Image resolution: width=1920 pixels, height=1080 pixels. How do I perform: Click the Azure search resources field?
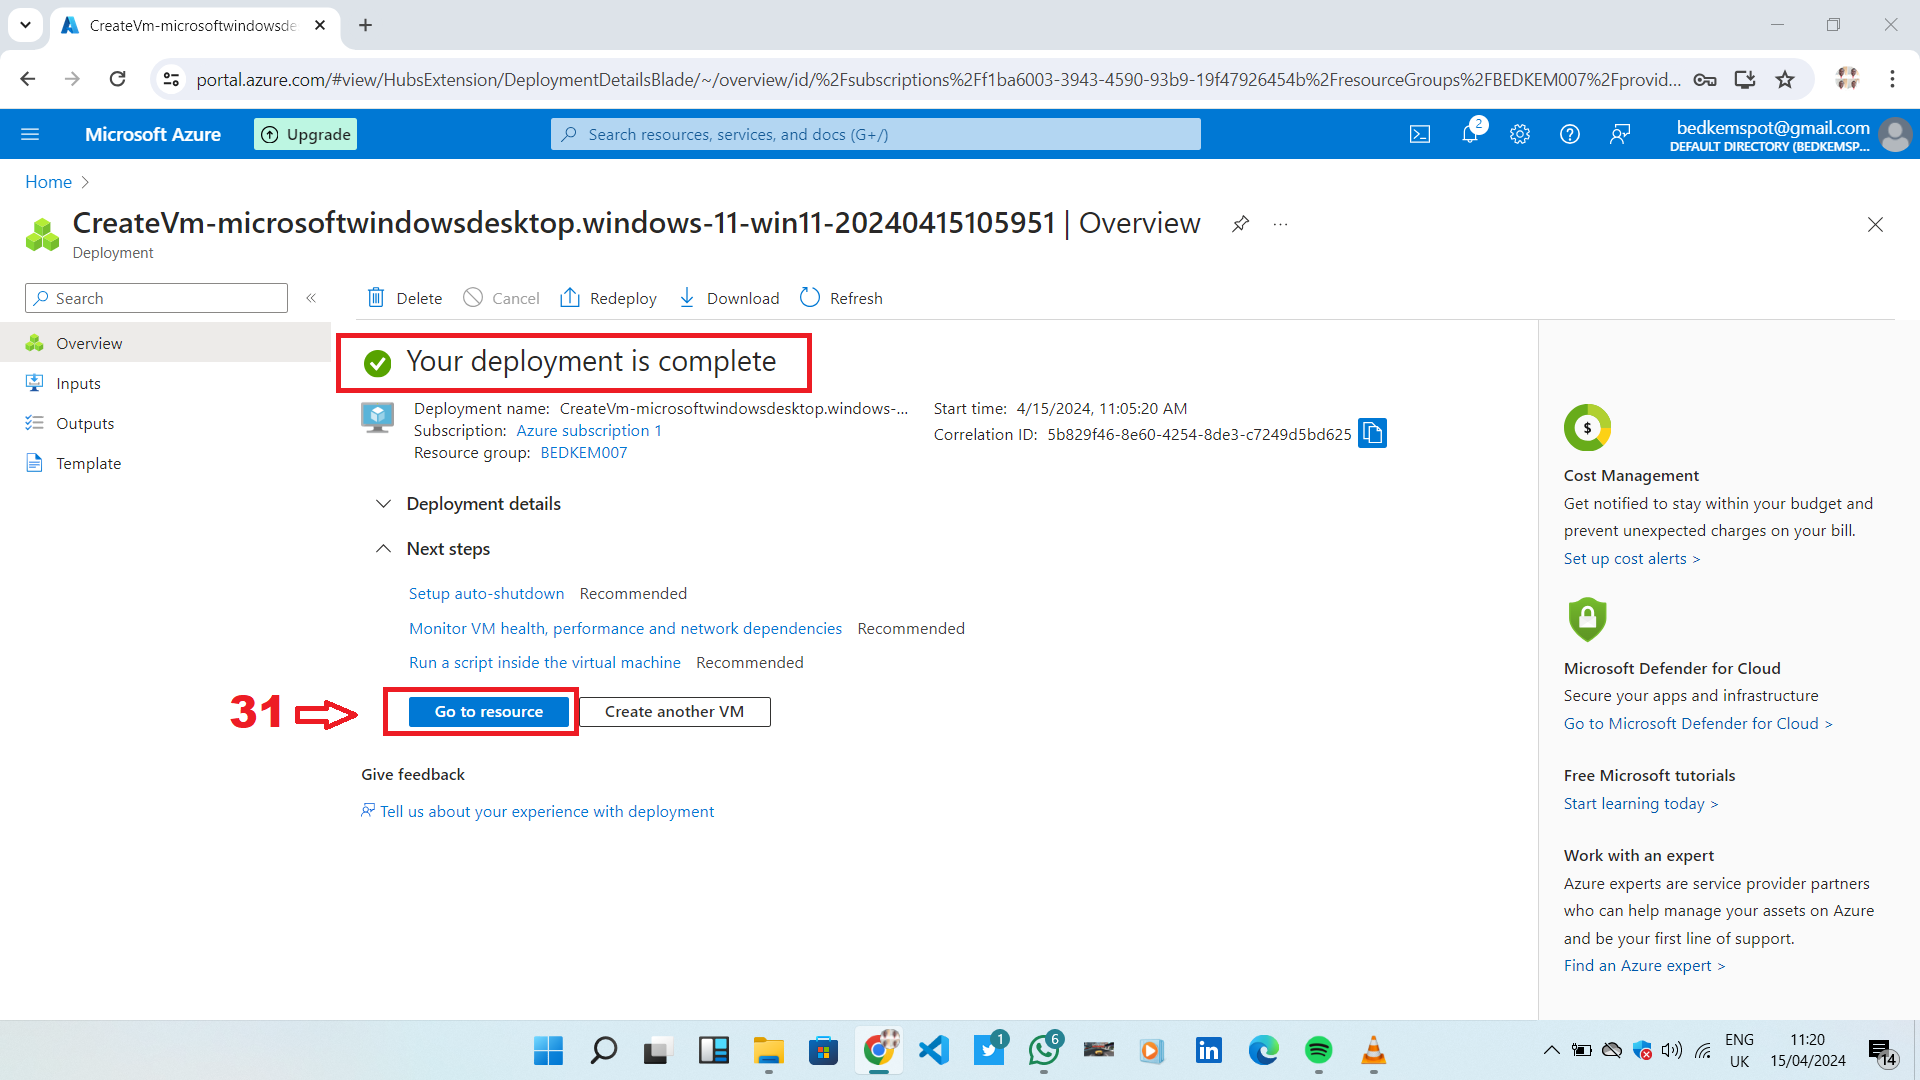tap(875, 134)
